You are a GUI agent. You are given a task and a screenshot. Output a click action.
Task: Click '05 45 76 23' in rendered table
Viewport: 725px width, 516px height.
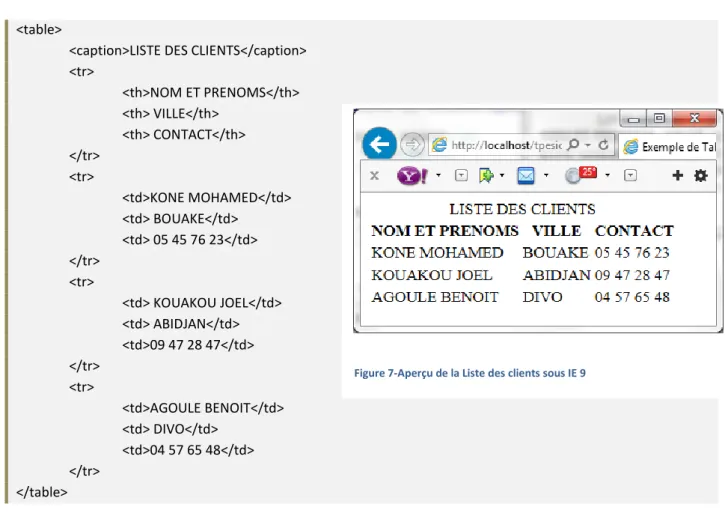(632, 253)
